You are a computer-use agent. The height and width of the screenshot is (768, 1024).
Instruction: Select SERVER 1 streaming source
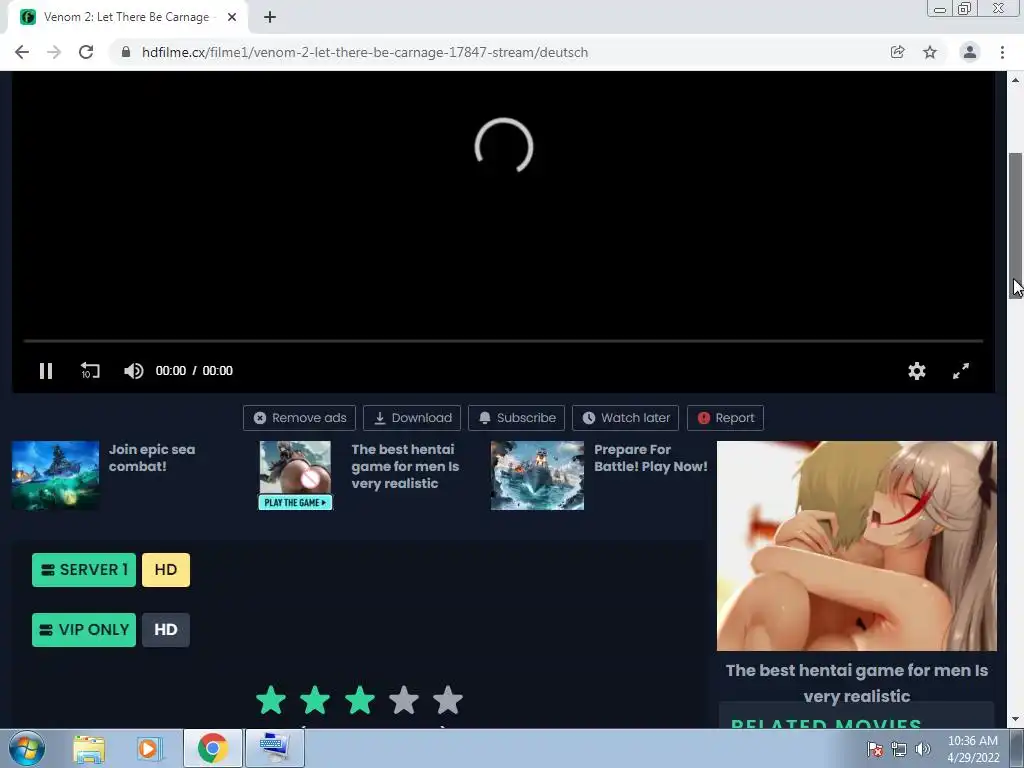[84, 569]
